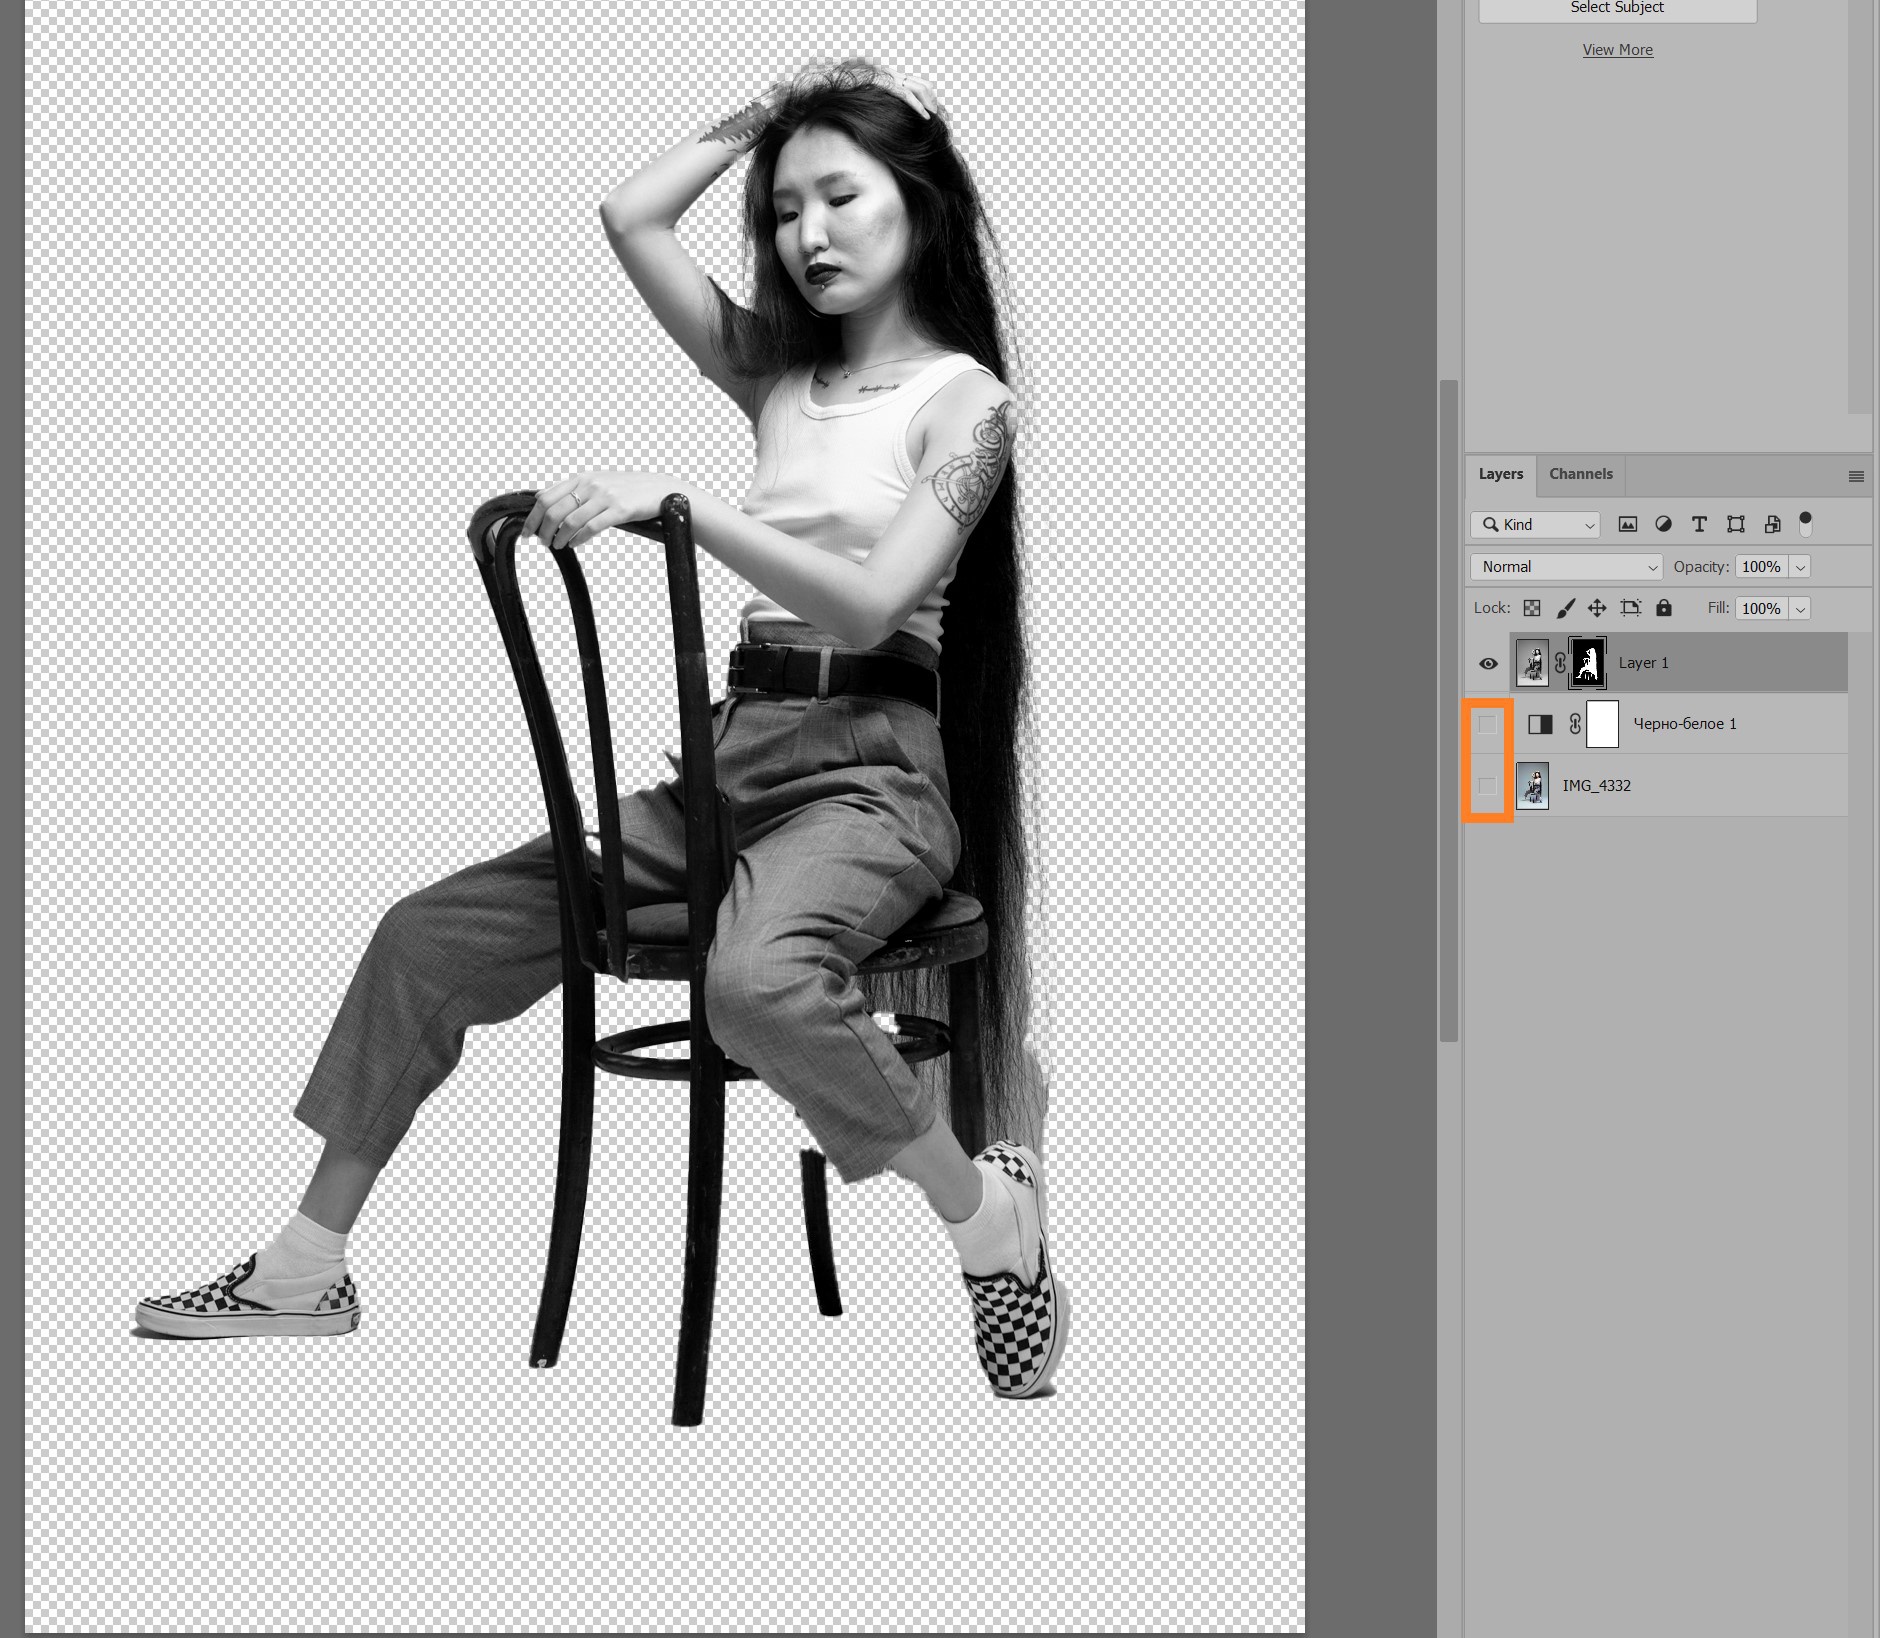
Task: Open the Kind filter dropdown
Action: point(1535,524)
